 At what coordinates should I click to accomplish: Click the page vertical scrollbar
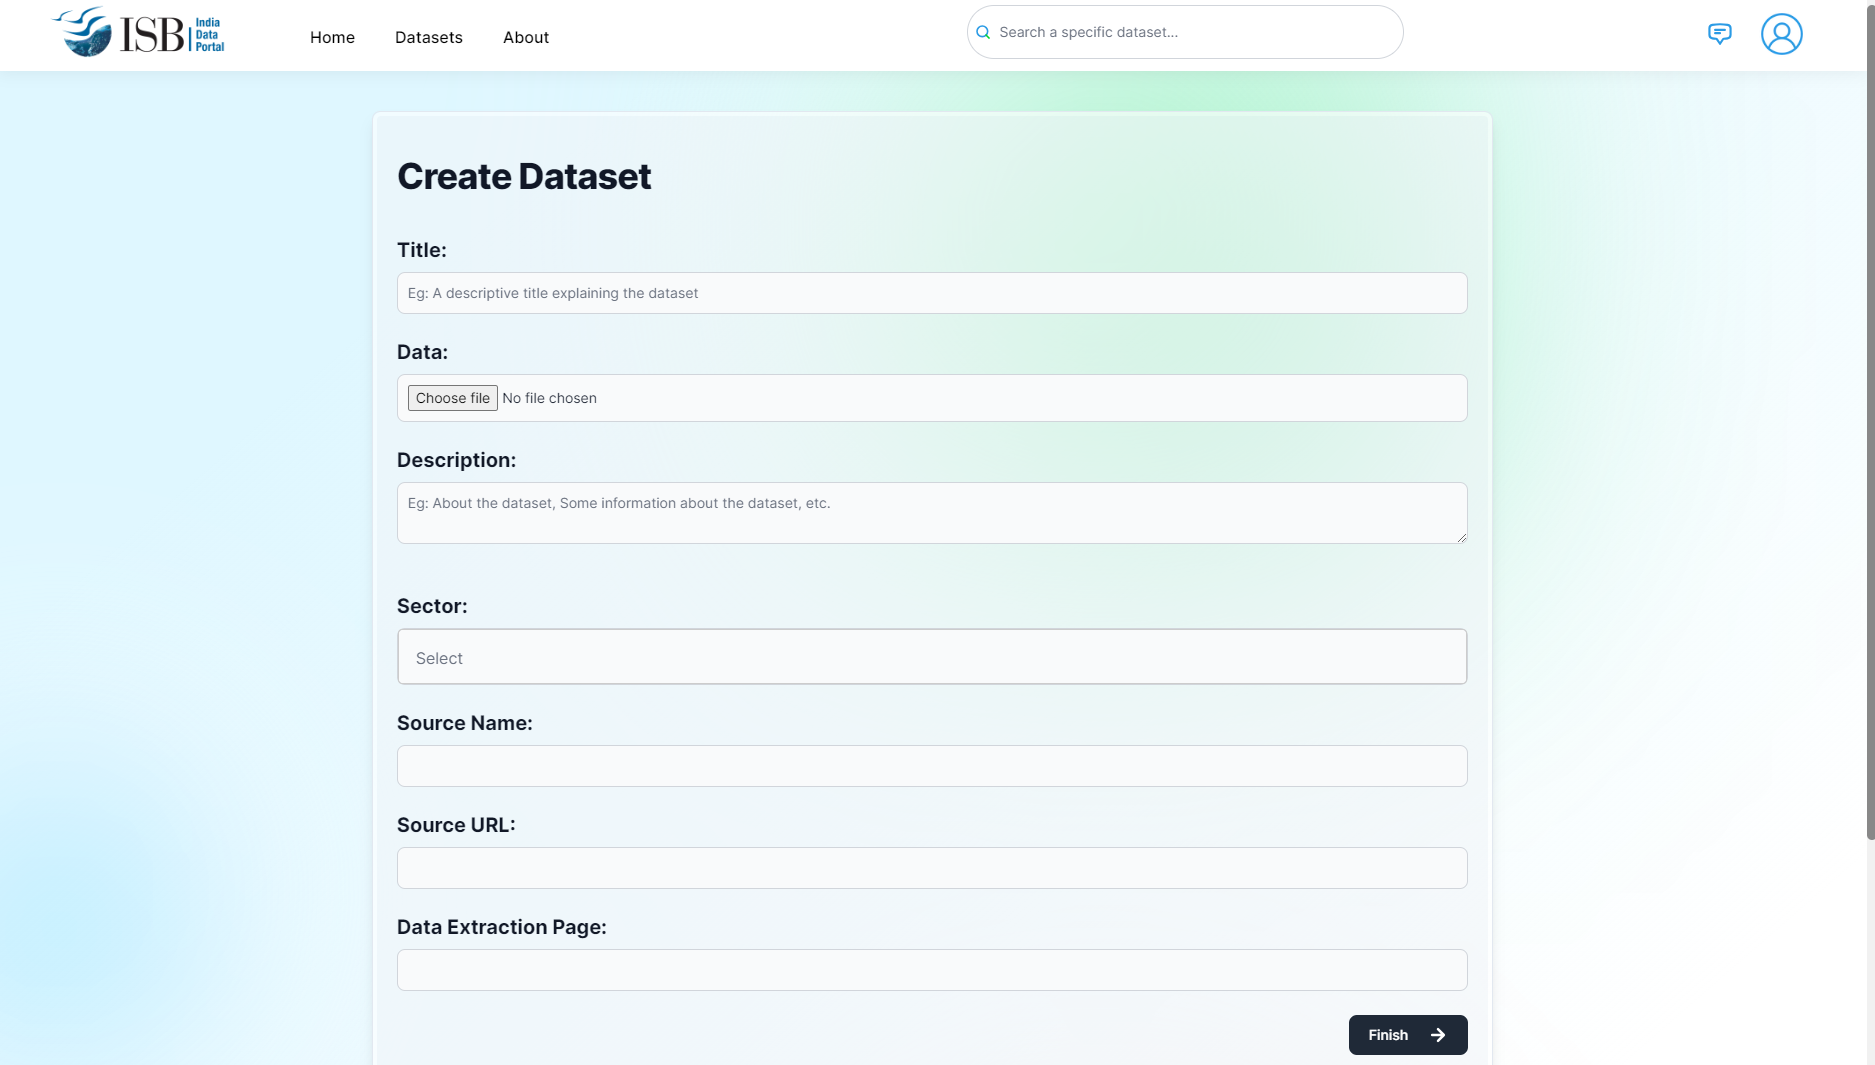click(x=1869, y=420)
